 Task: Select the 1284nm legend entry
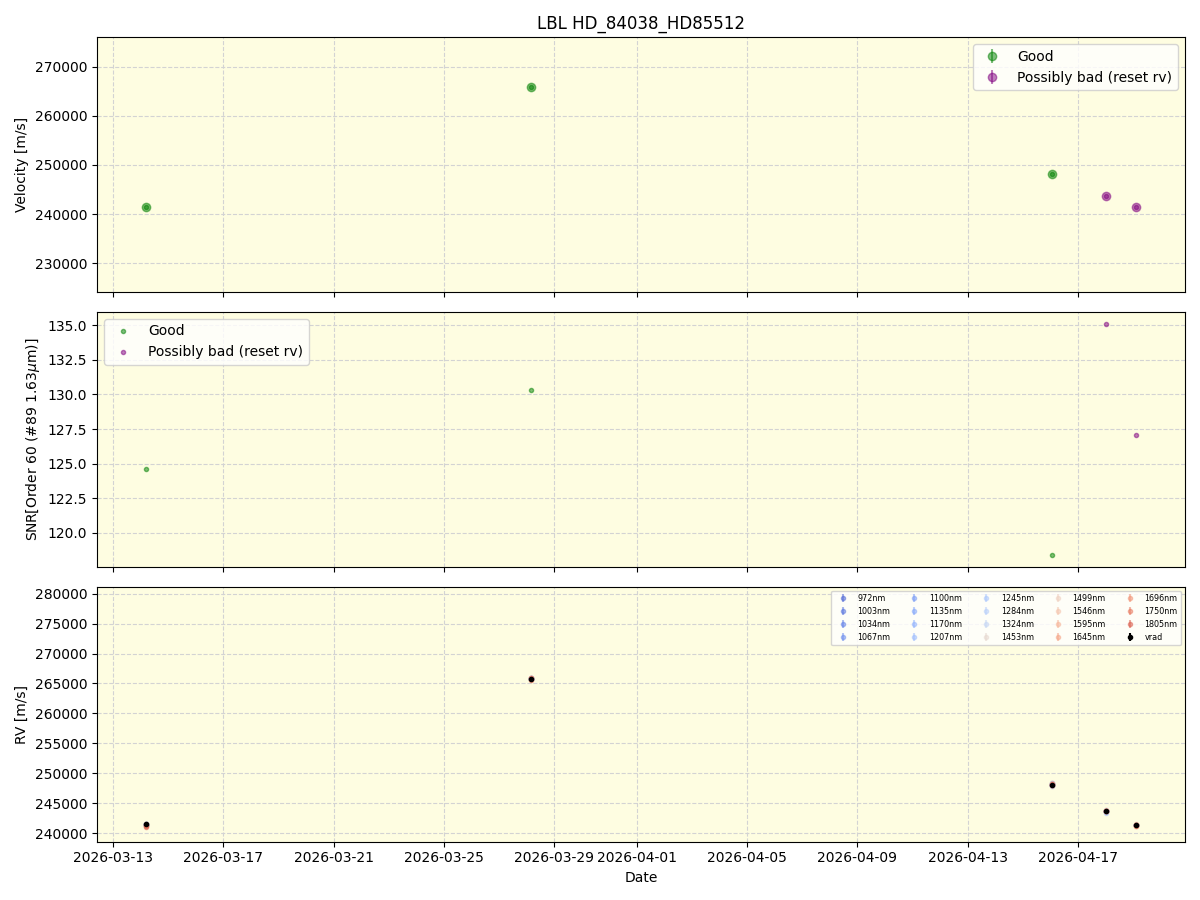[1009, 611]
